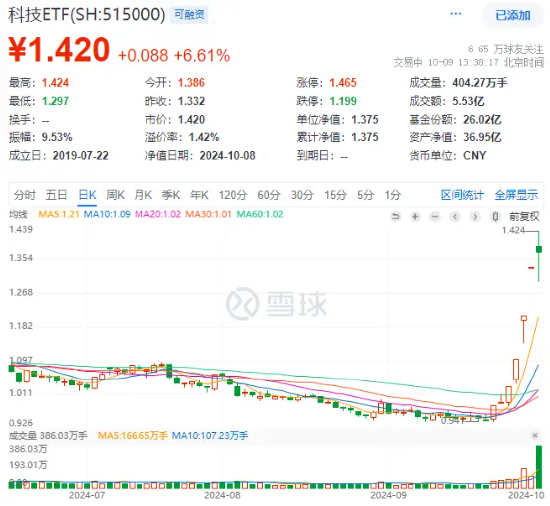
Task: Click the MA20:1.02 indicator label
Action: (158, 214)
